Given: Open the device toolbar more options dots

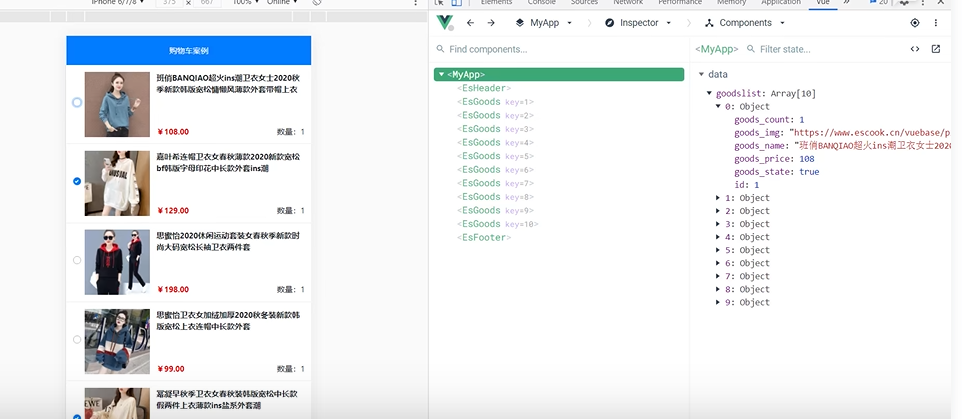Looking at the screenshot, I should 416,2.
